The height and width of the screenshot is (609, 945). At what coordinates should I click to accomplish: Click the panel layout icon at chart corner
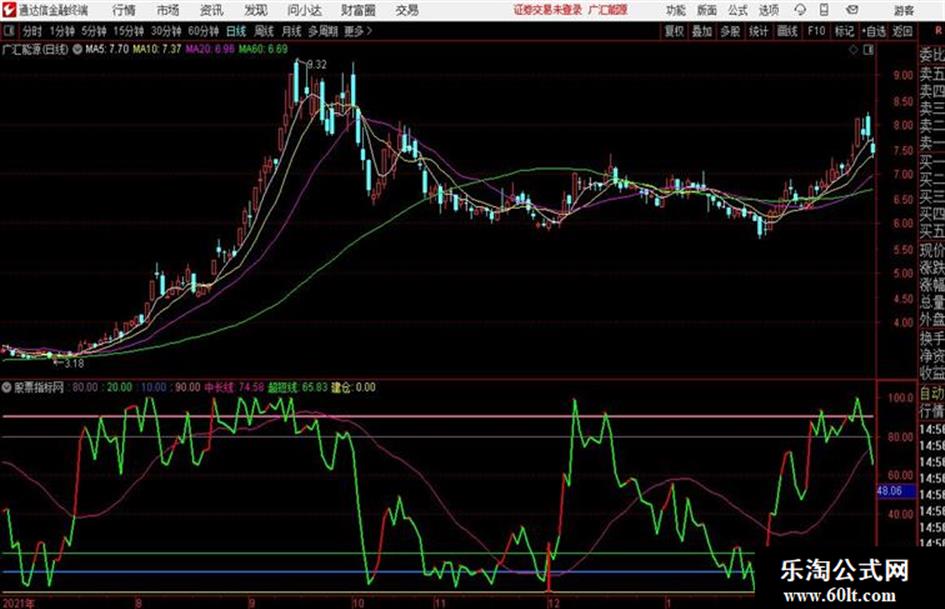(868, 50)
